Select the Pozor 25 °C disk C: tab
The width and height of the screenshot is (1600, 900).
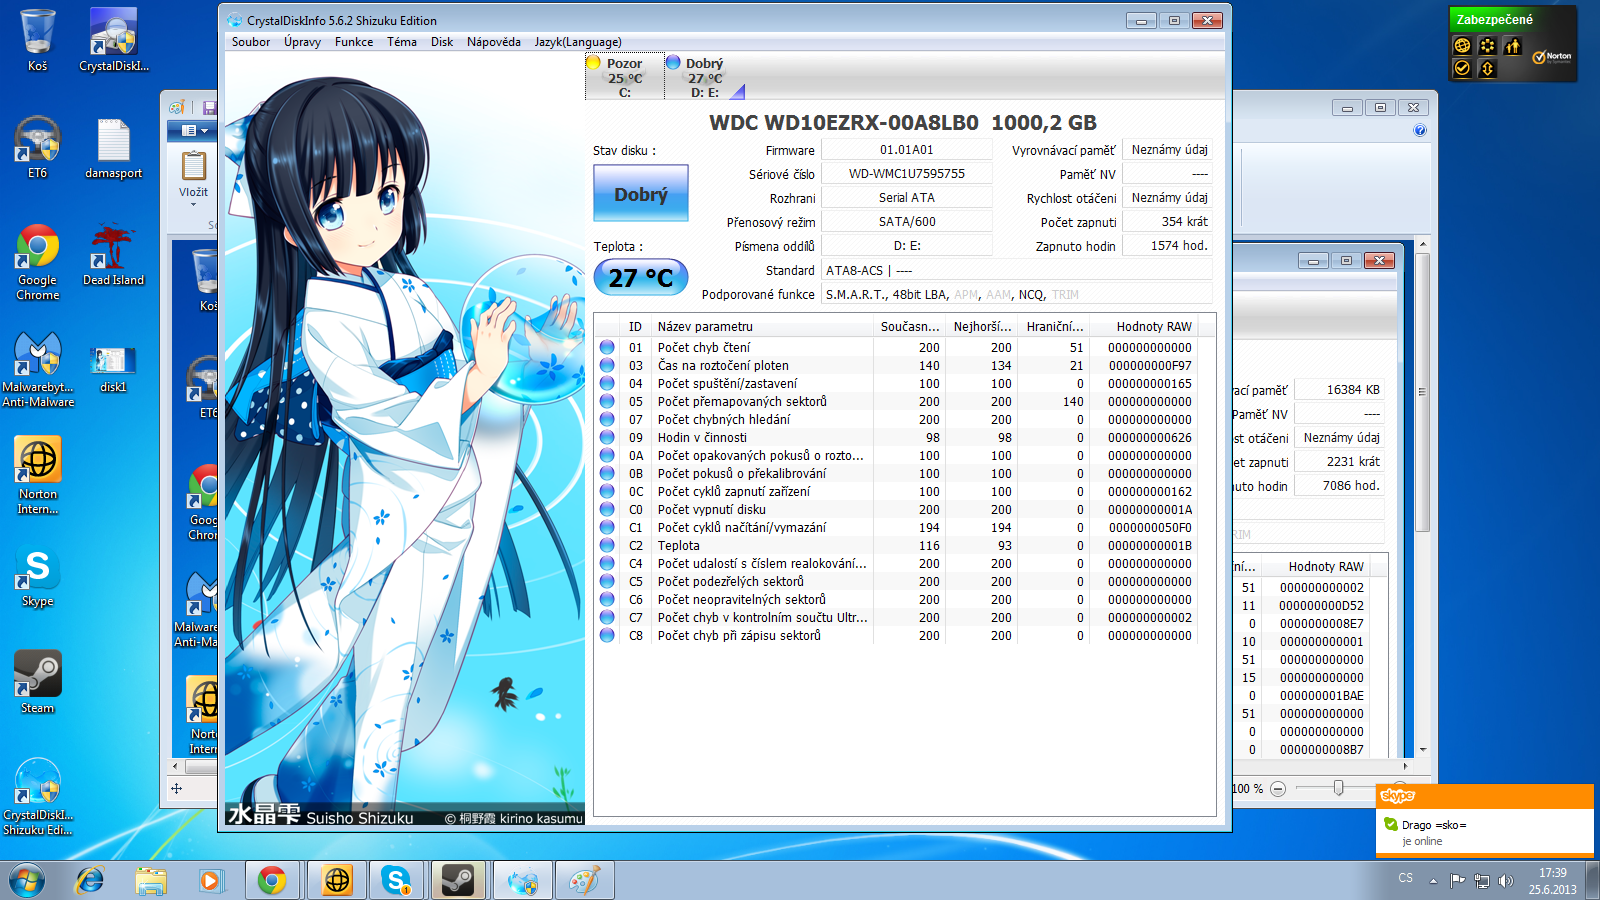click(x=625, y=77)
